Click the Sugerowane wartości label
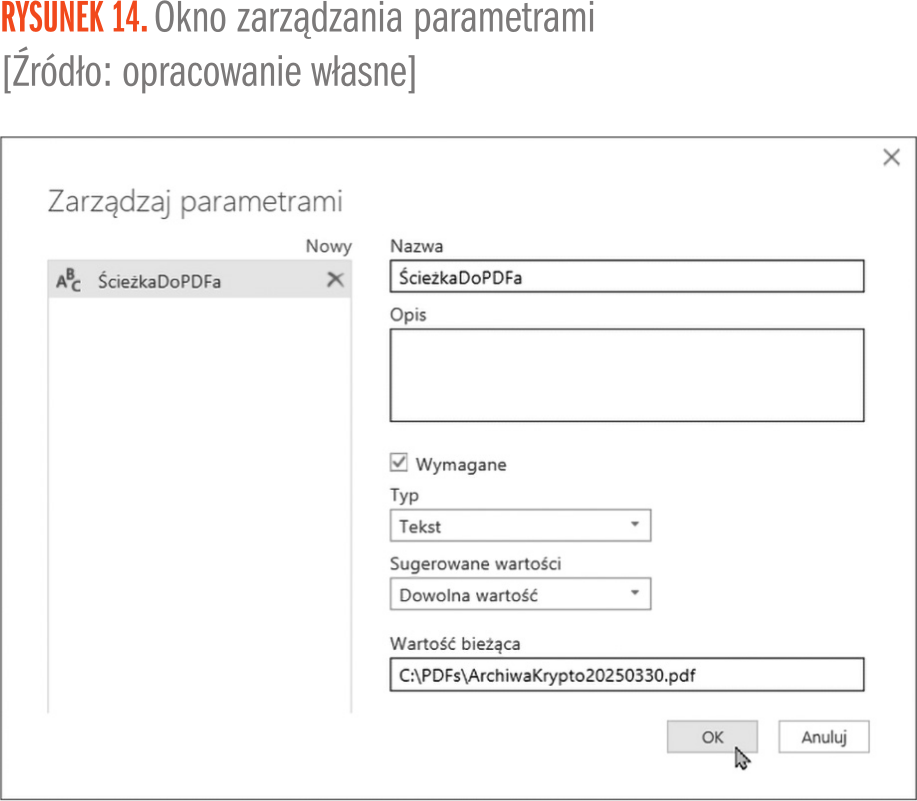Image resolution: width=917 pixels, height=801 pixels. [x=475, y=564]
